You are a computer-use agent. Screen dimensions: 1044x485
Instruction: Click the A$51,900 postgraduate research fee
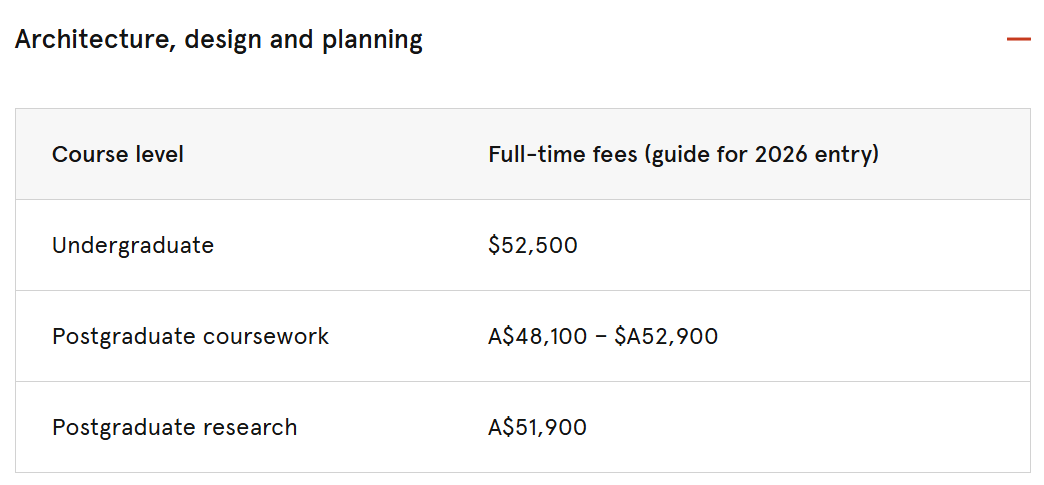tap(537, 427)
